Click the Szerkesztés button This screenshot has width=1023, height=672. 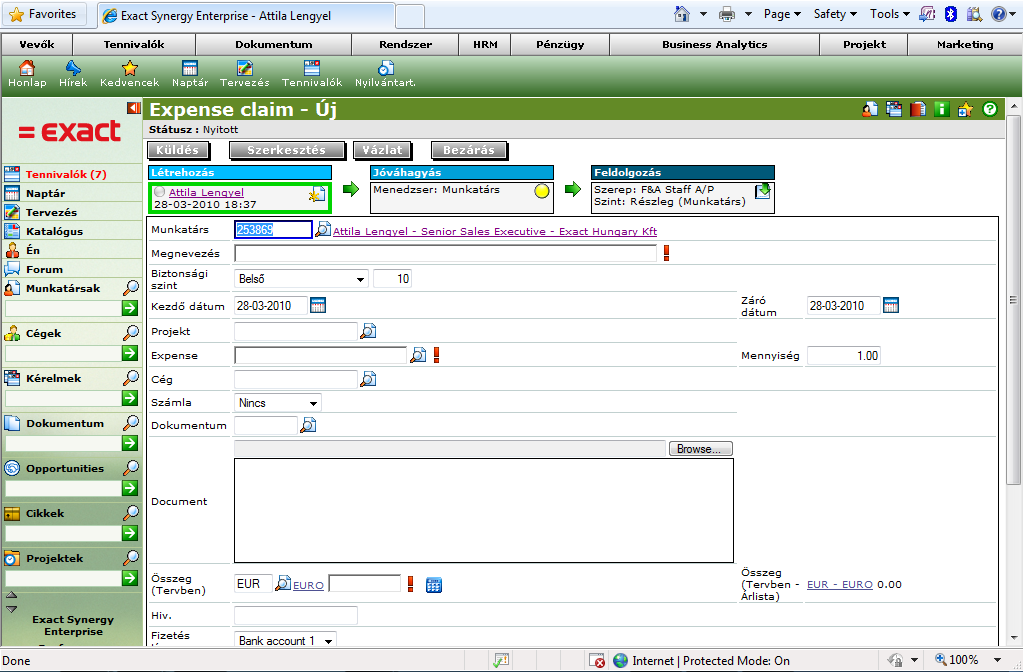(286, 150)
